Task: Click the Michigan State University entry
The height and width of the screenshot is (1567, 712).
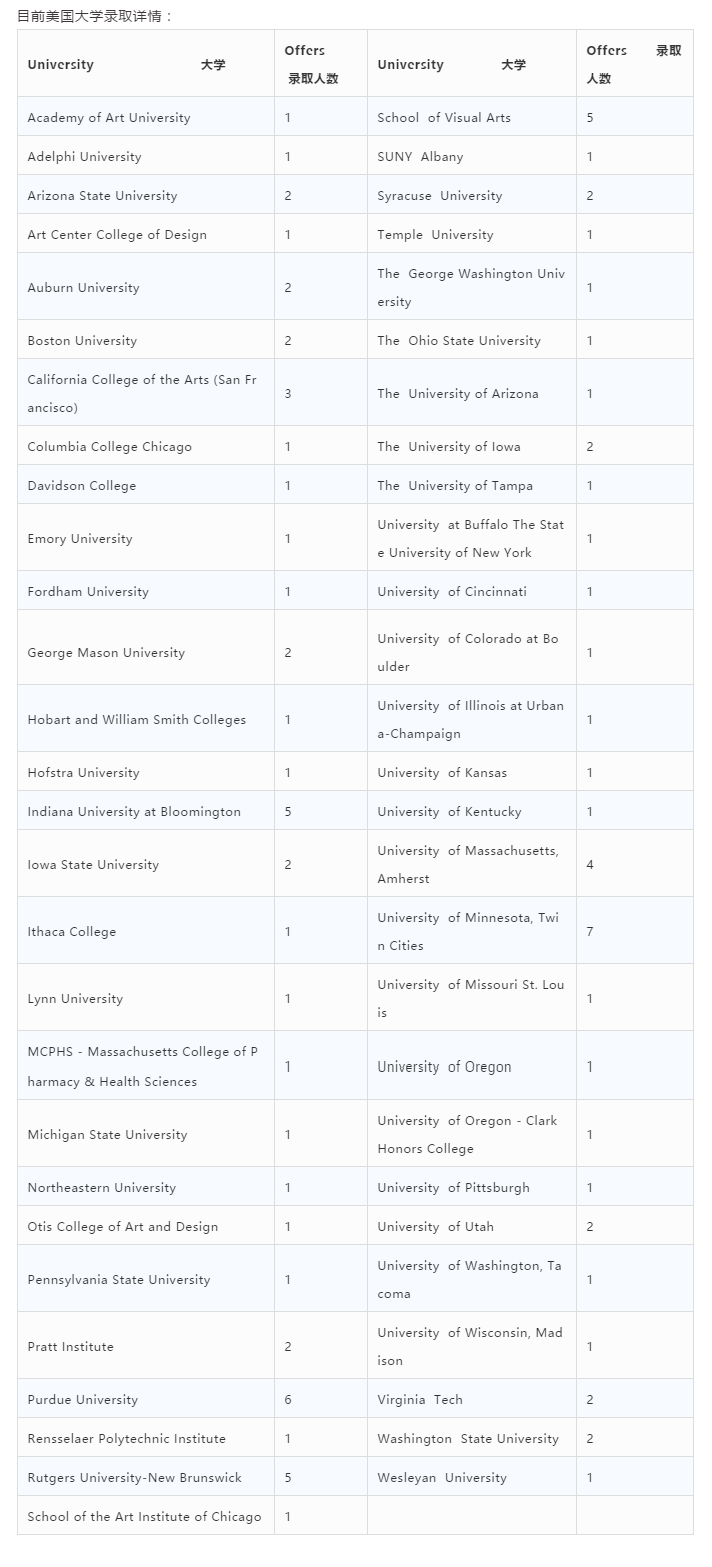Action: (x=146, y=1134)
